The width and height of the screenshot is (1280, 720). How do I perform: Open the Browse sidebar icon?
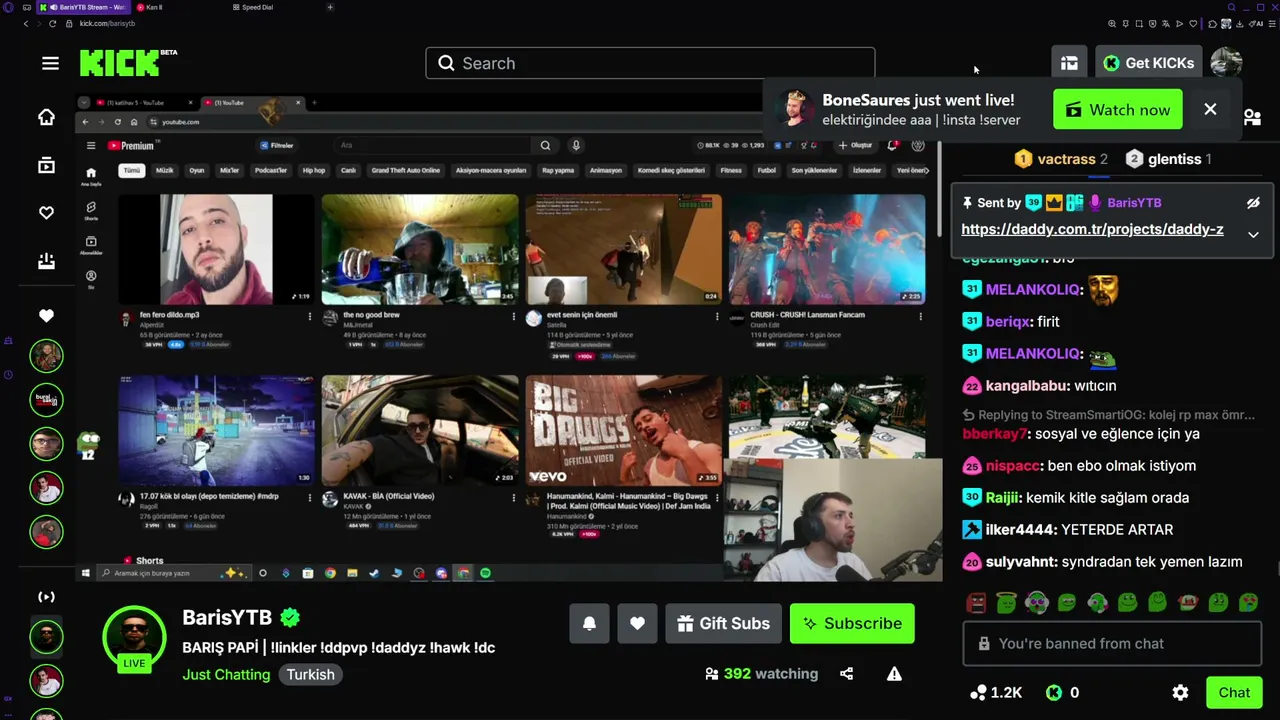[x=46, y=165]
